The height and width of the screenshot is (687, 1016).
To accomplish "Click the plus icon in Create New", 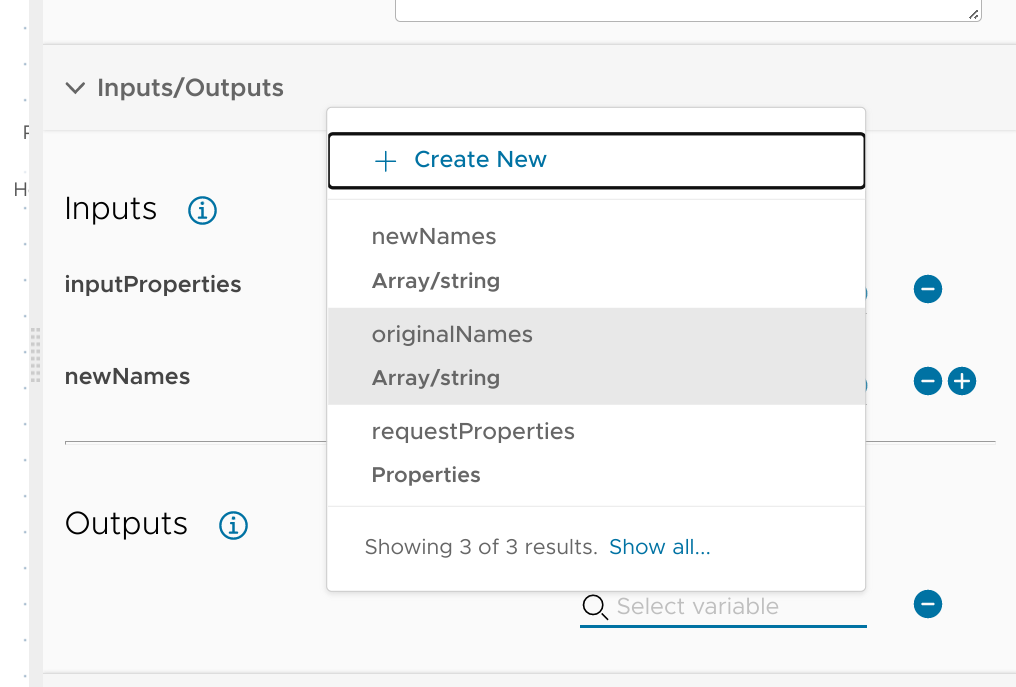I will (x=386, y=161).
